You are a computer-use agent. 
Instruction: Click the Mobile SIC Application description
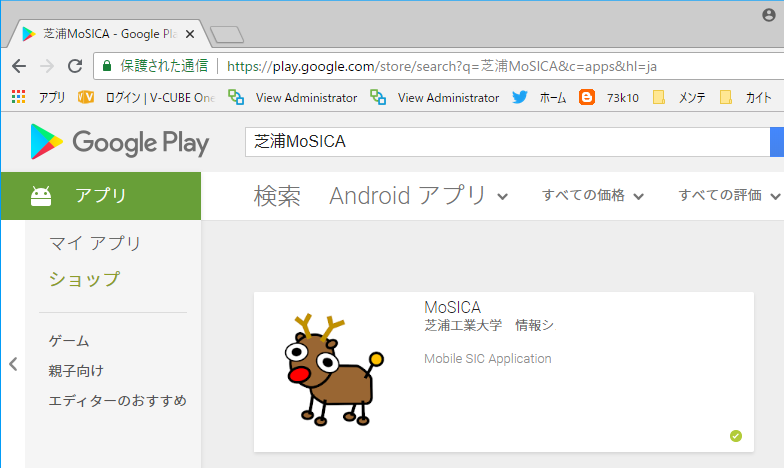coord(488,358)
